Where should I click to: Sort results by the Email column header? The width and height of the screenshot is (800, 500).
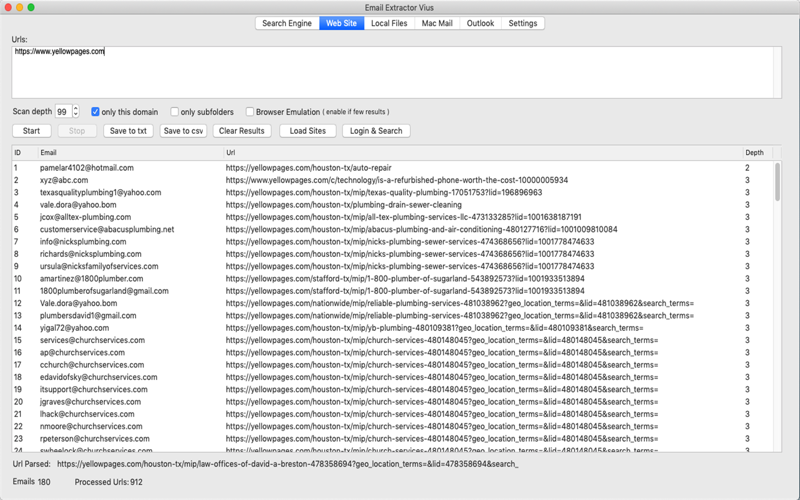[x=131, y=153]
